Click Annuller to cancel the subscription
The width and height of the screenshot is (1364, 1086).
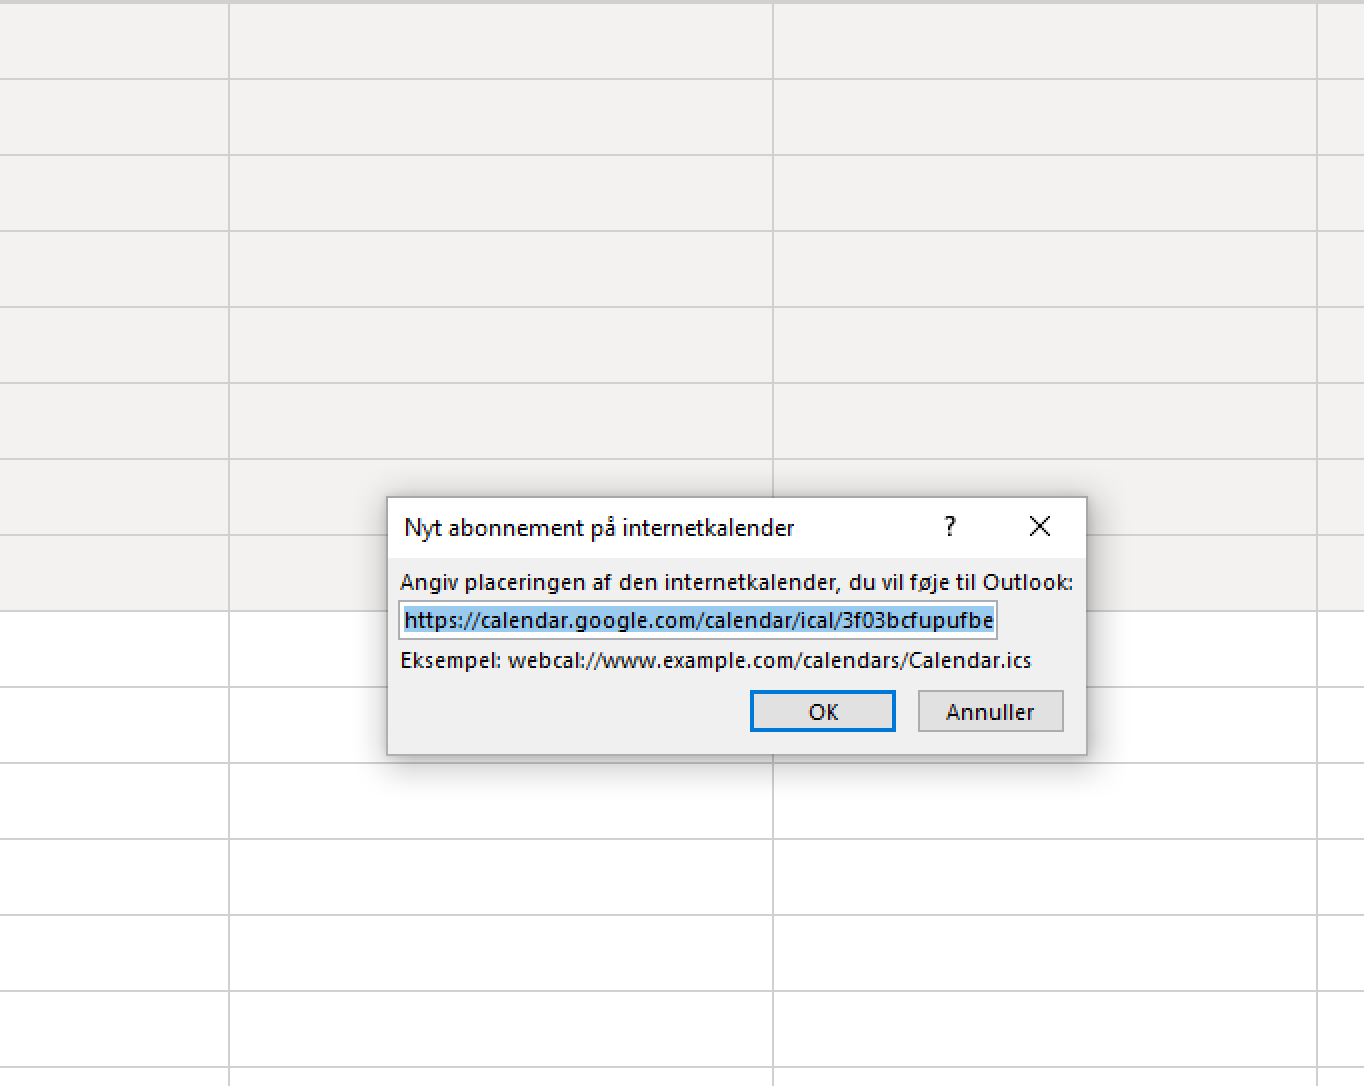(x=990, y=712)
